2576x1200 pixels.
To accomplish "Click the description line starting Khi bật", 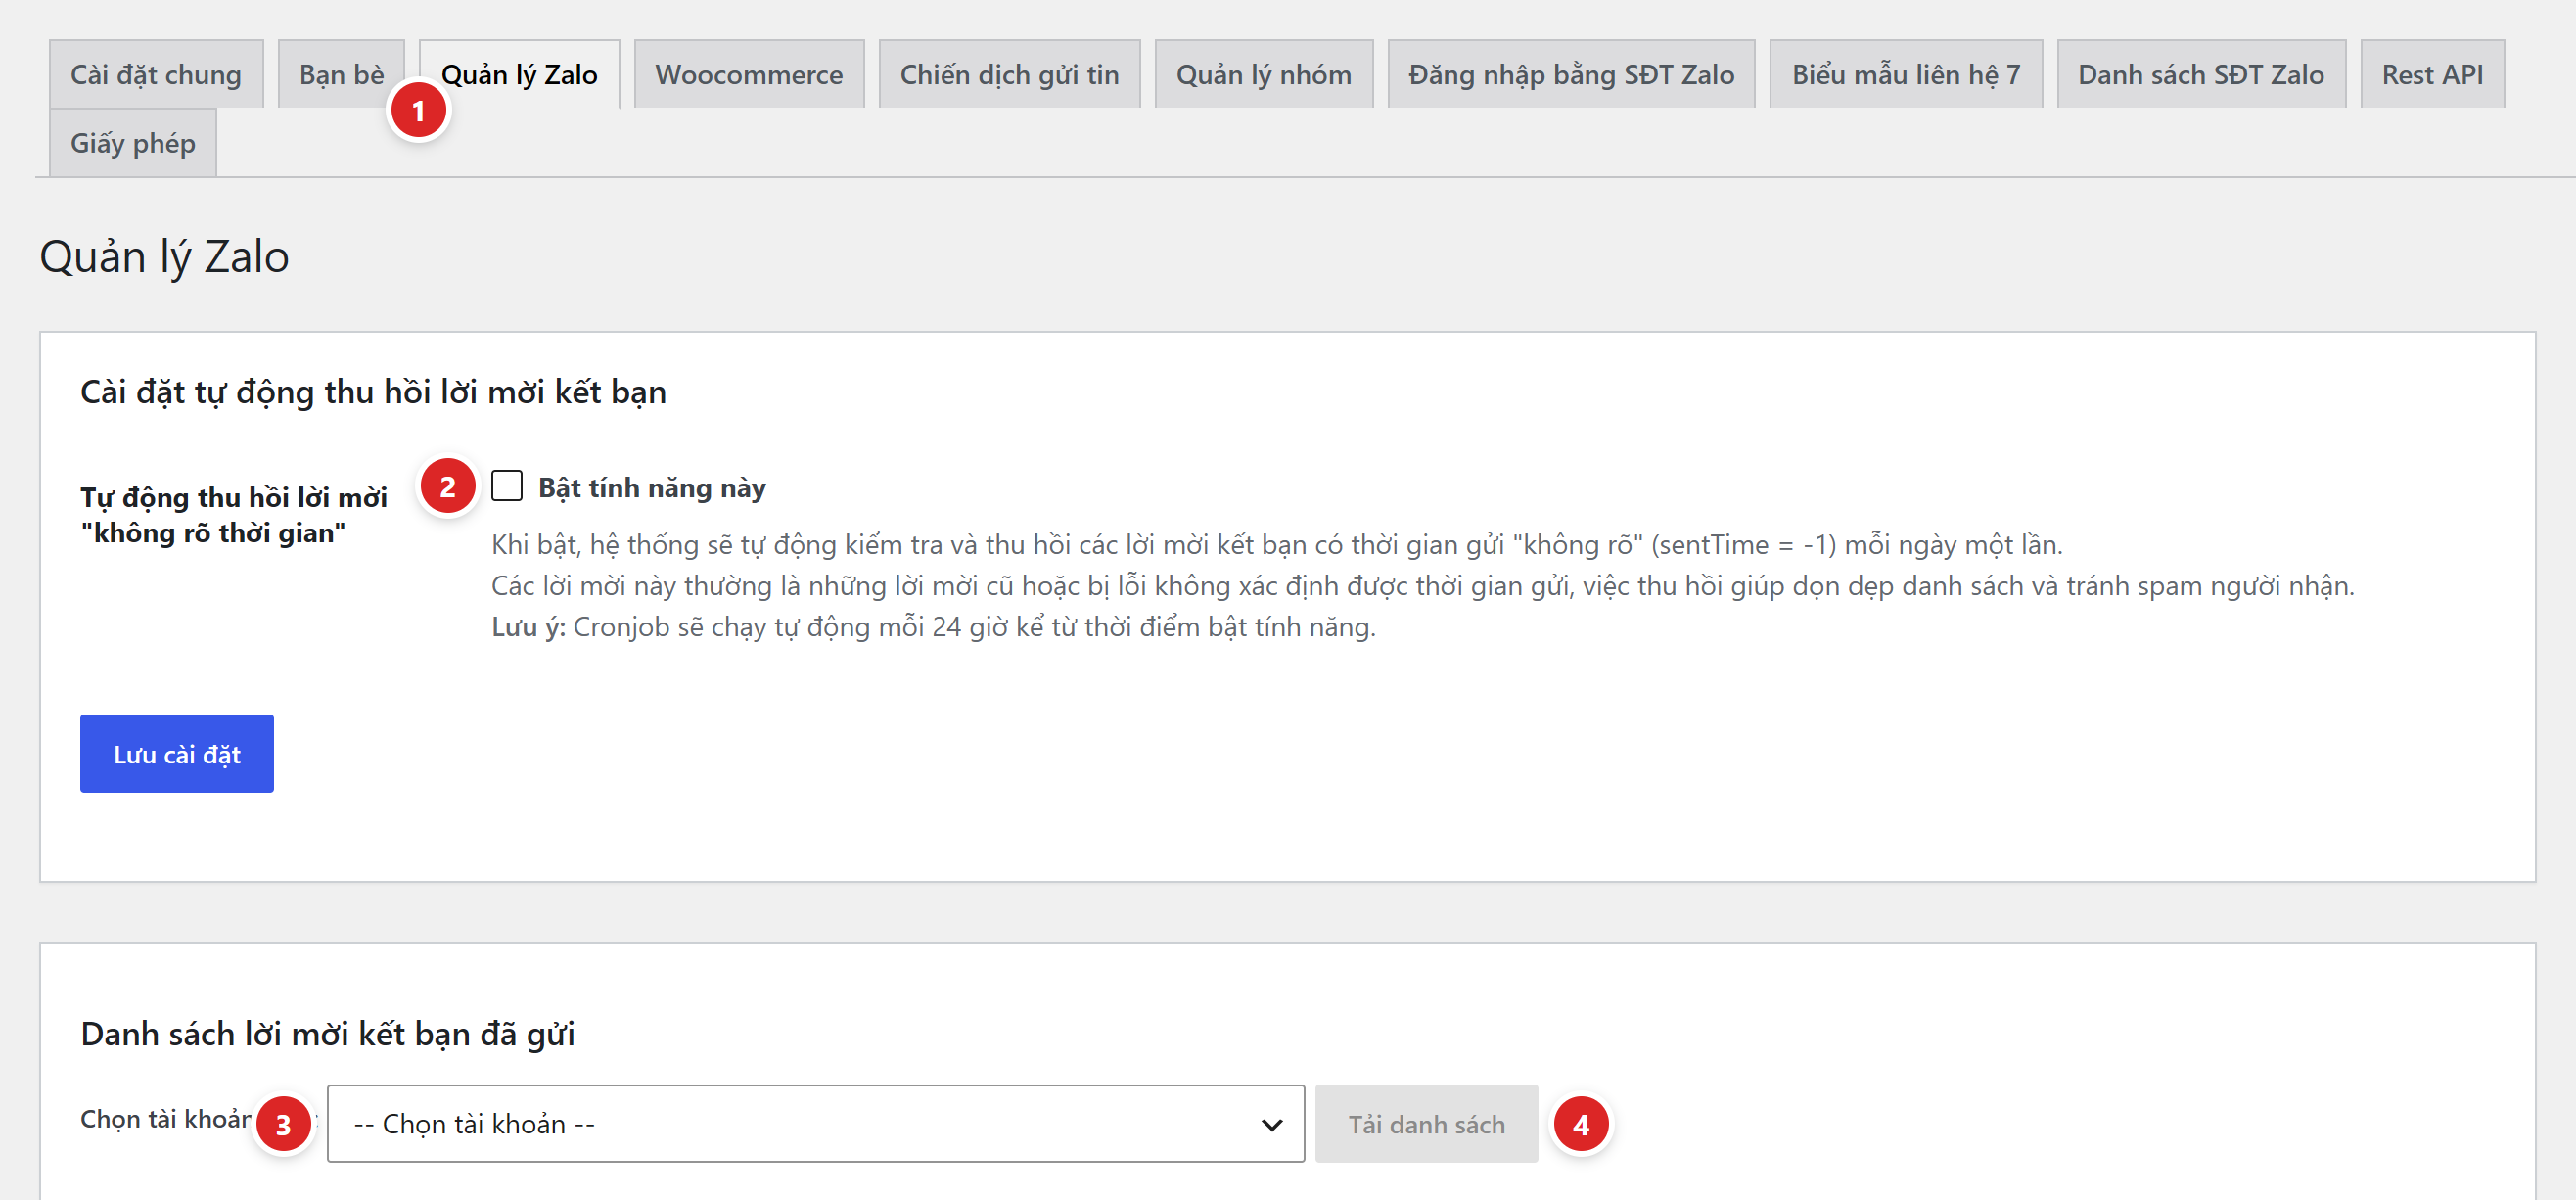I will [1277, 545].
